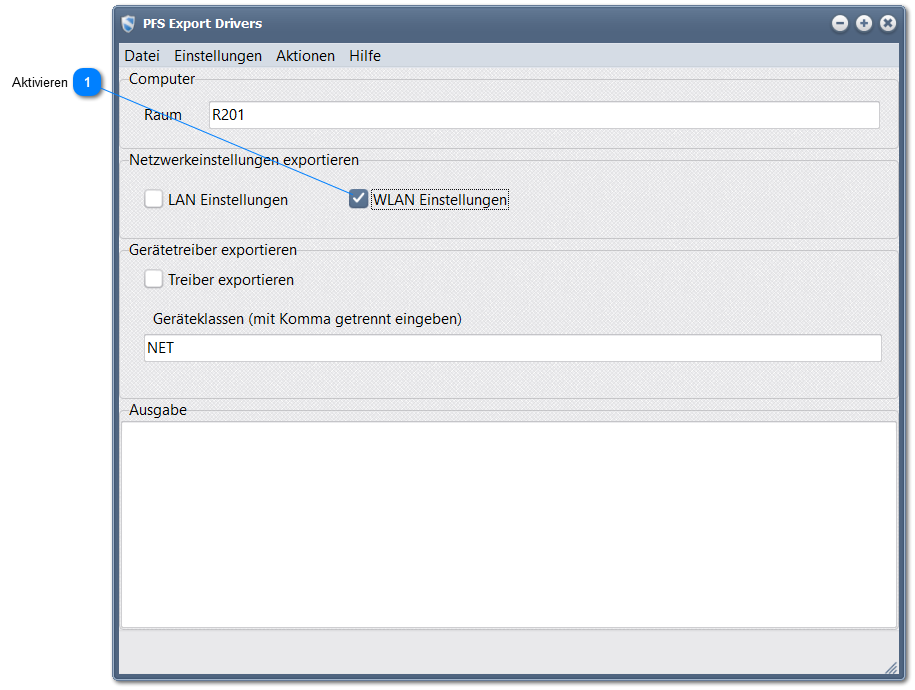Click inside the empty Ausgabe output area

508,525
